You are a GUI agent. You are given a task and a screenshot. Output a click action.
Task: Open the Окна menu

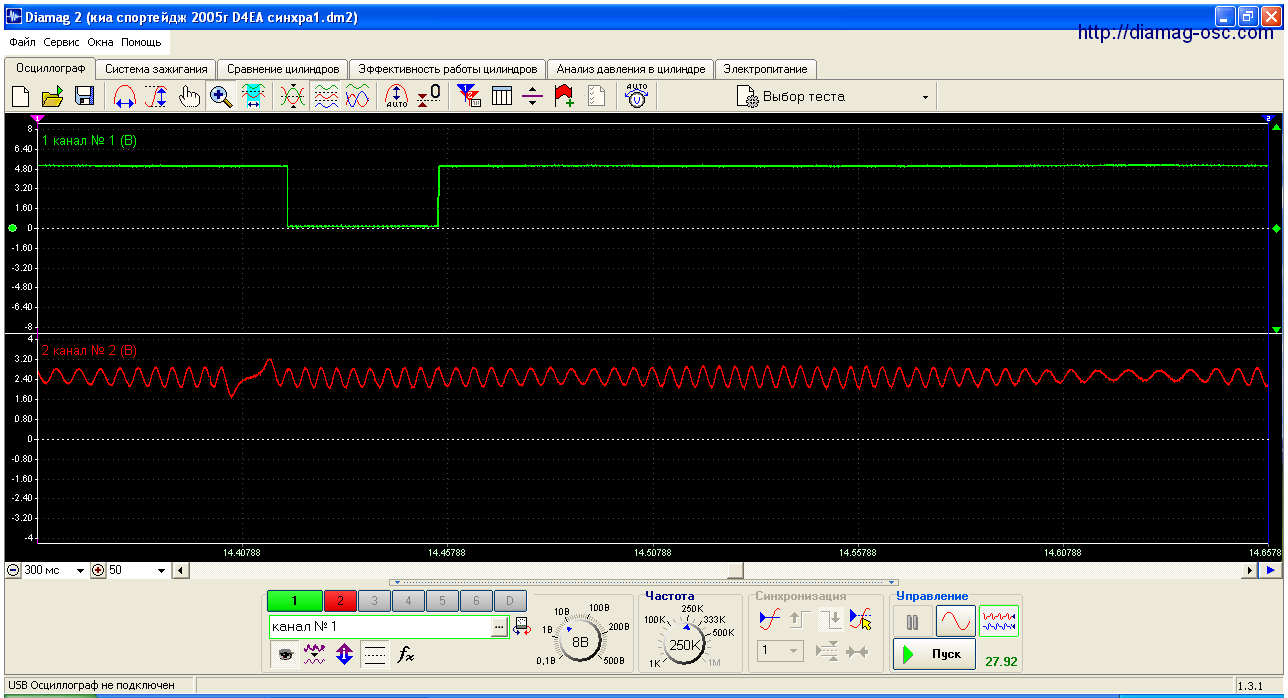(100, 43)
